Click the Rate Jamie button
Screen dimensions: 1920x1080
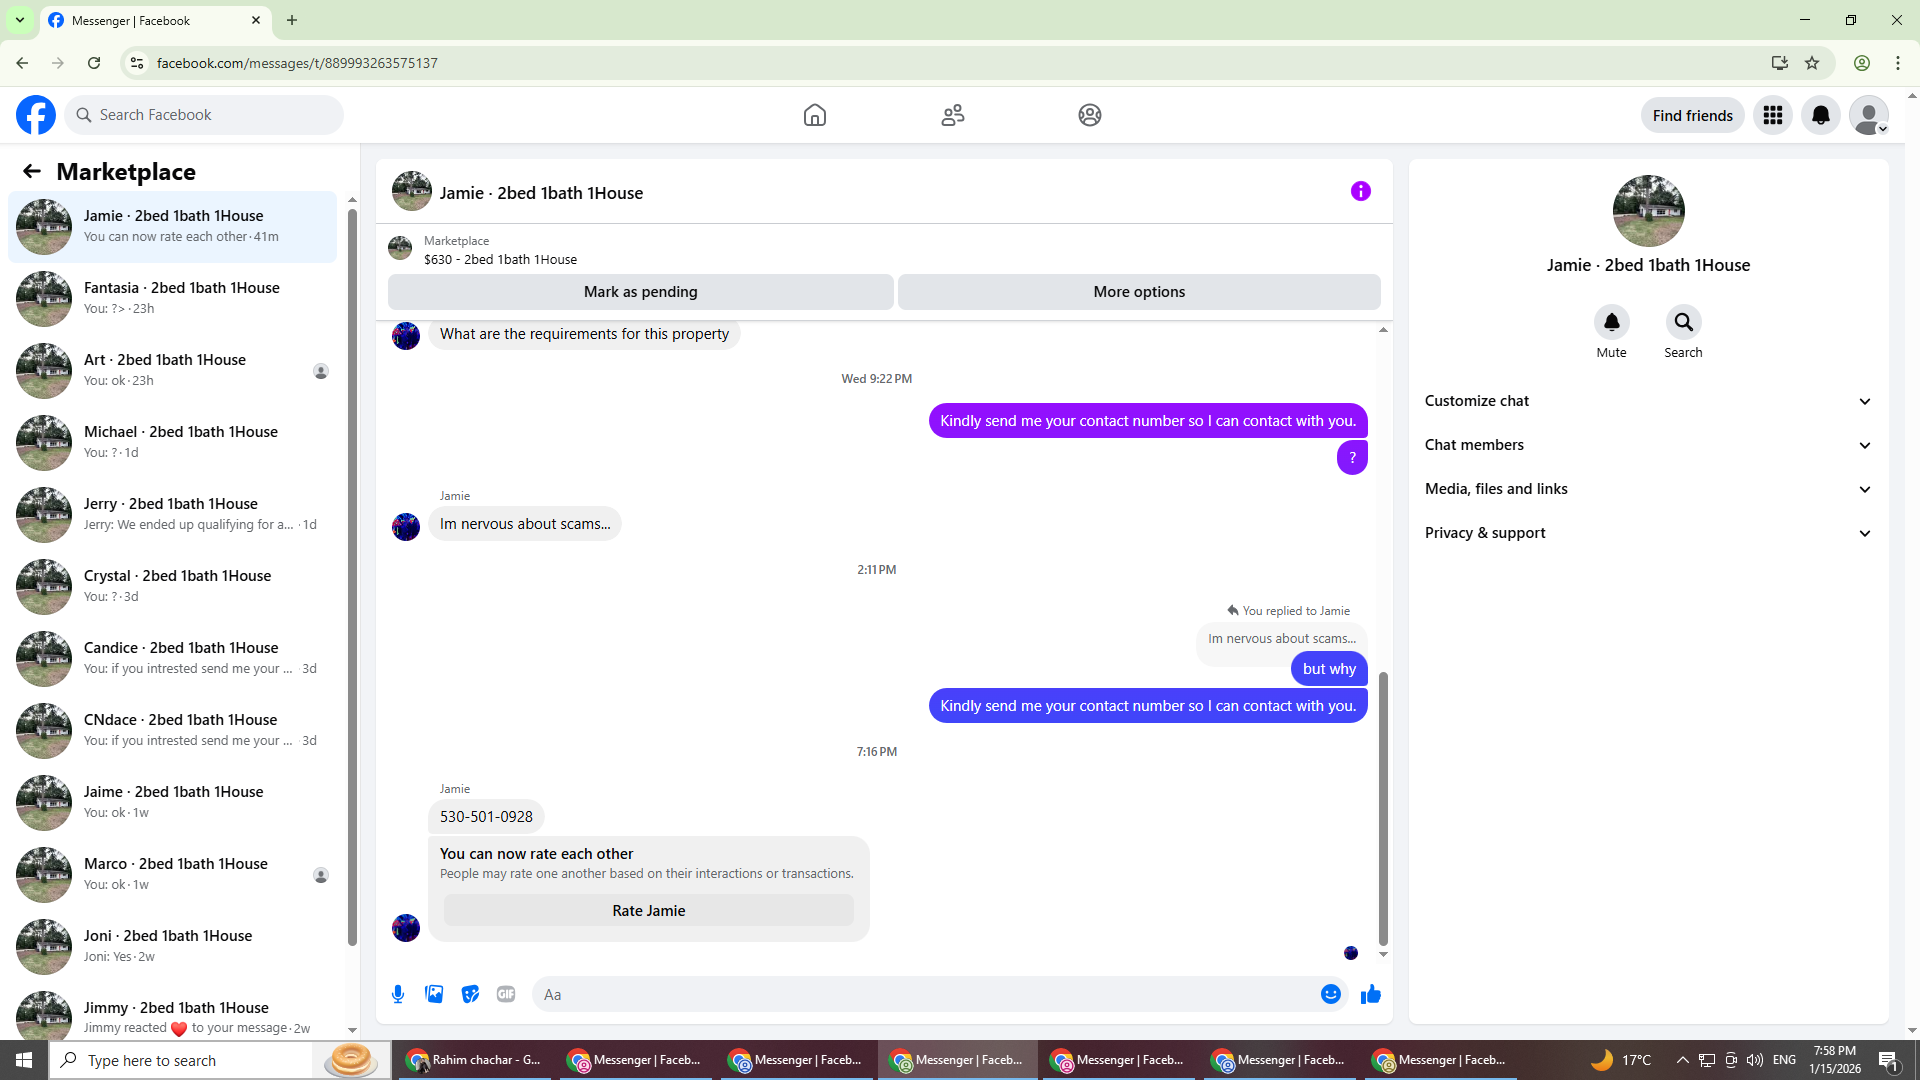click(648, 911)
